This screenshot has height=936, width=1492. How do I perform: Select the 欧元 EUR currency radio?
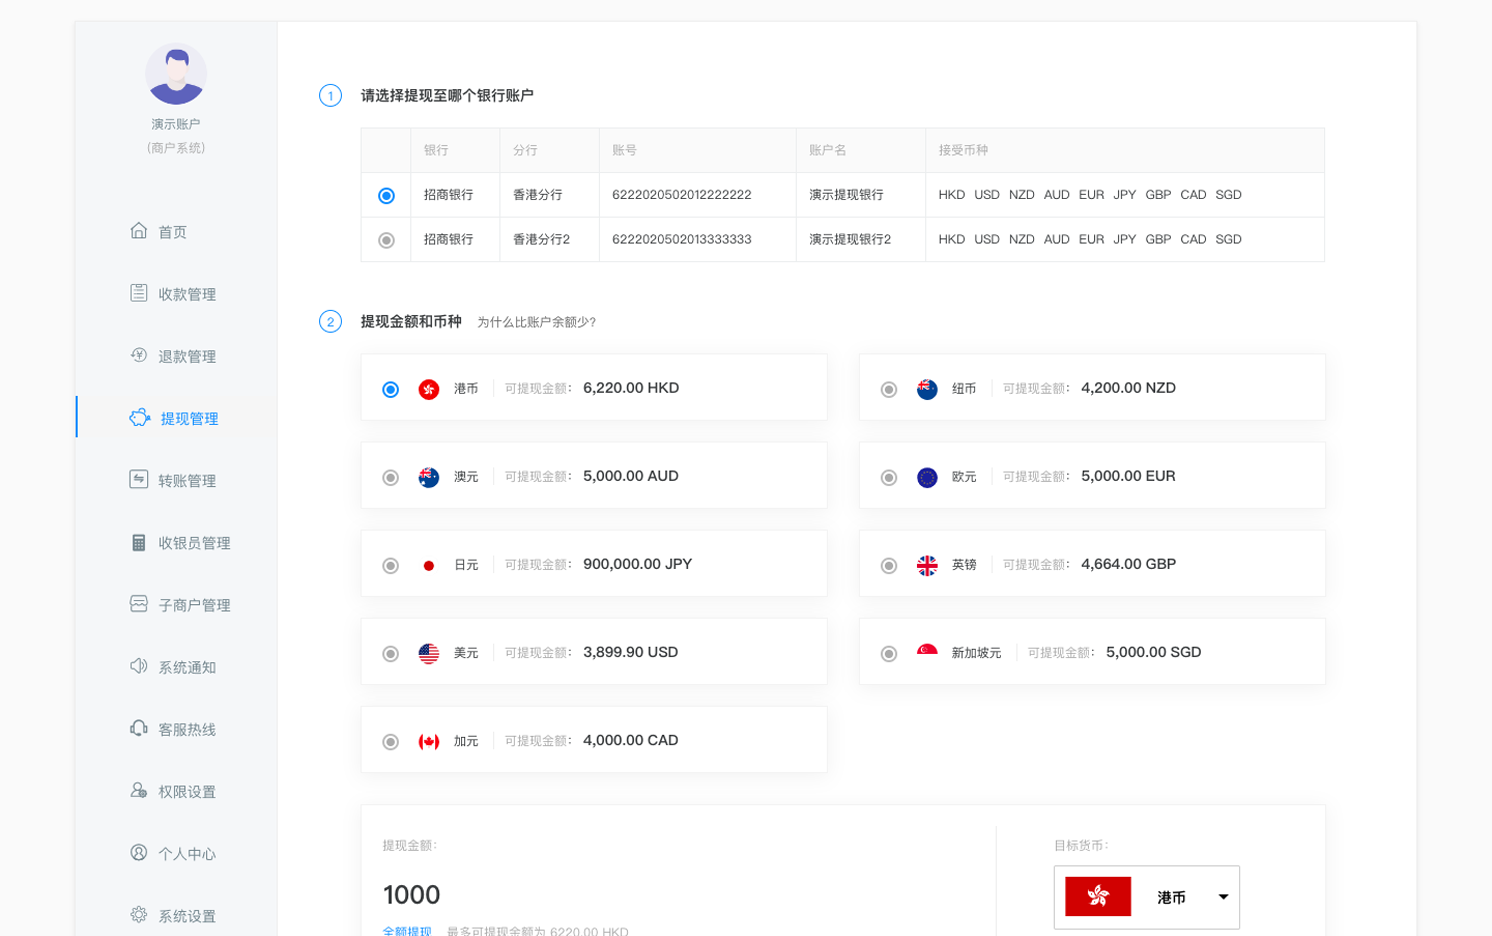pyautogui.click(x=889, y=477)
